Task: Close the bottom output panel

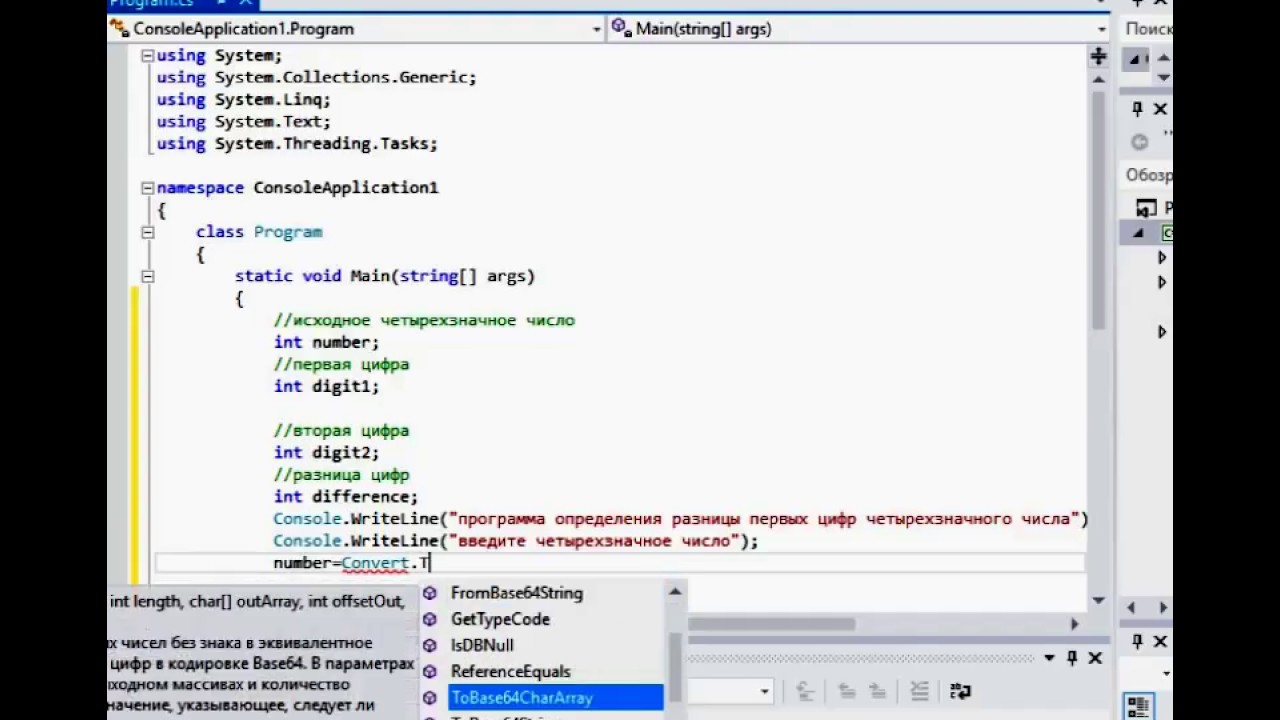Action: point(1095,658)
